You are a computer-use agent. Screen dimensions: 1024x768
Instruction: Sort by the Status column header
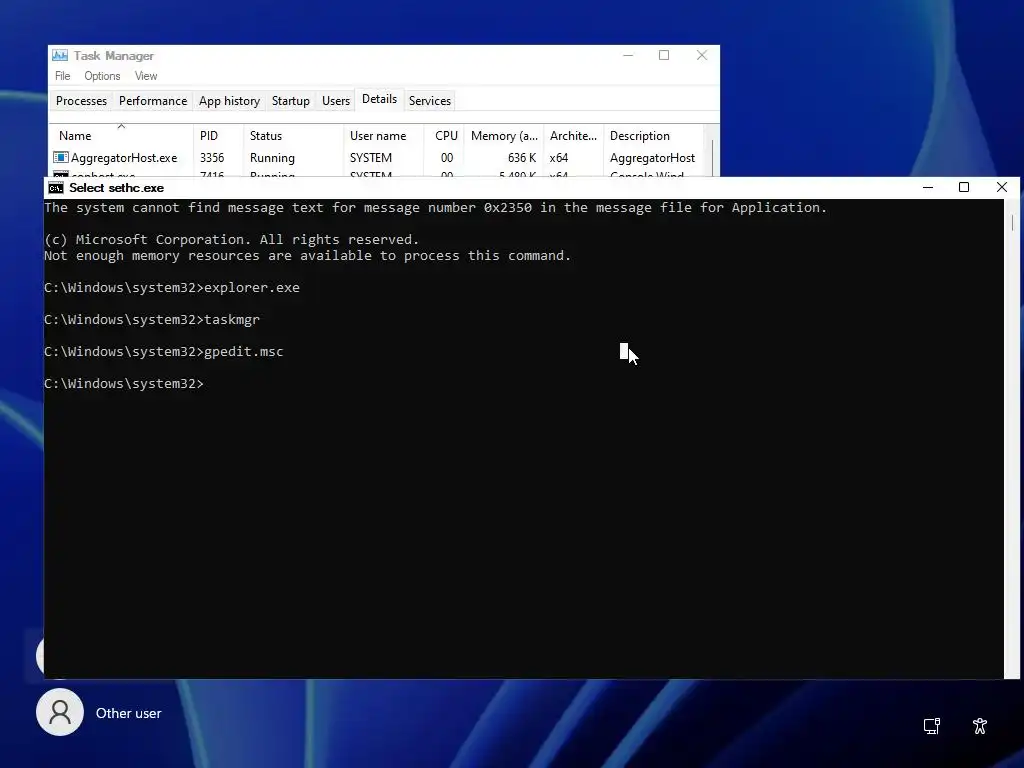point(293,135)
